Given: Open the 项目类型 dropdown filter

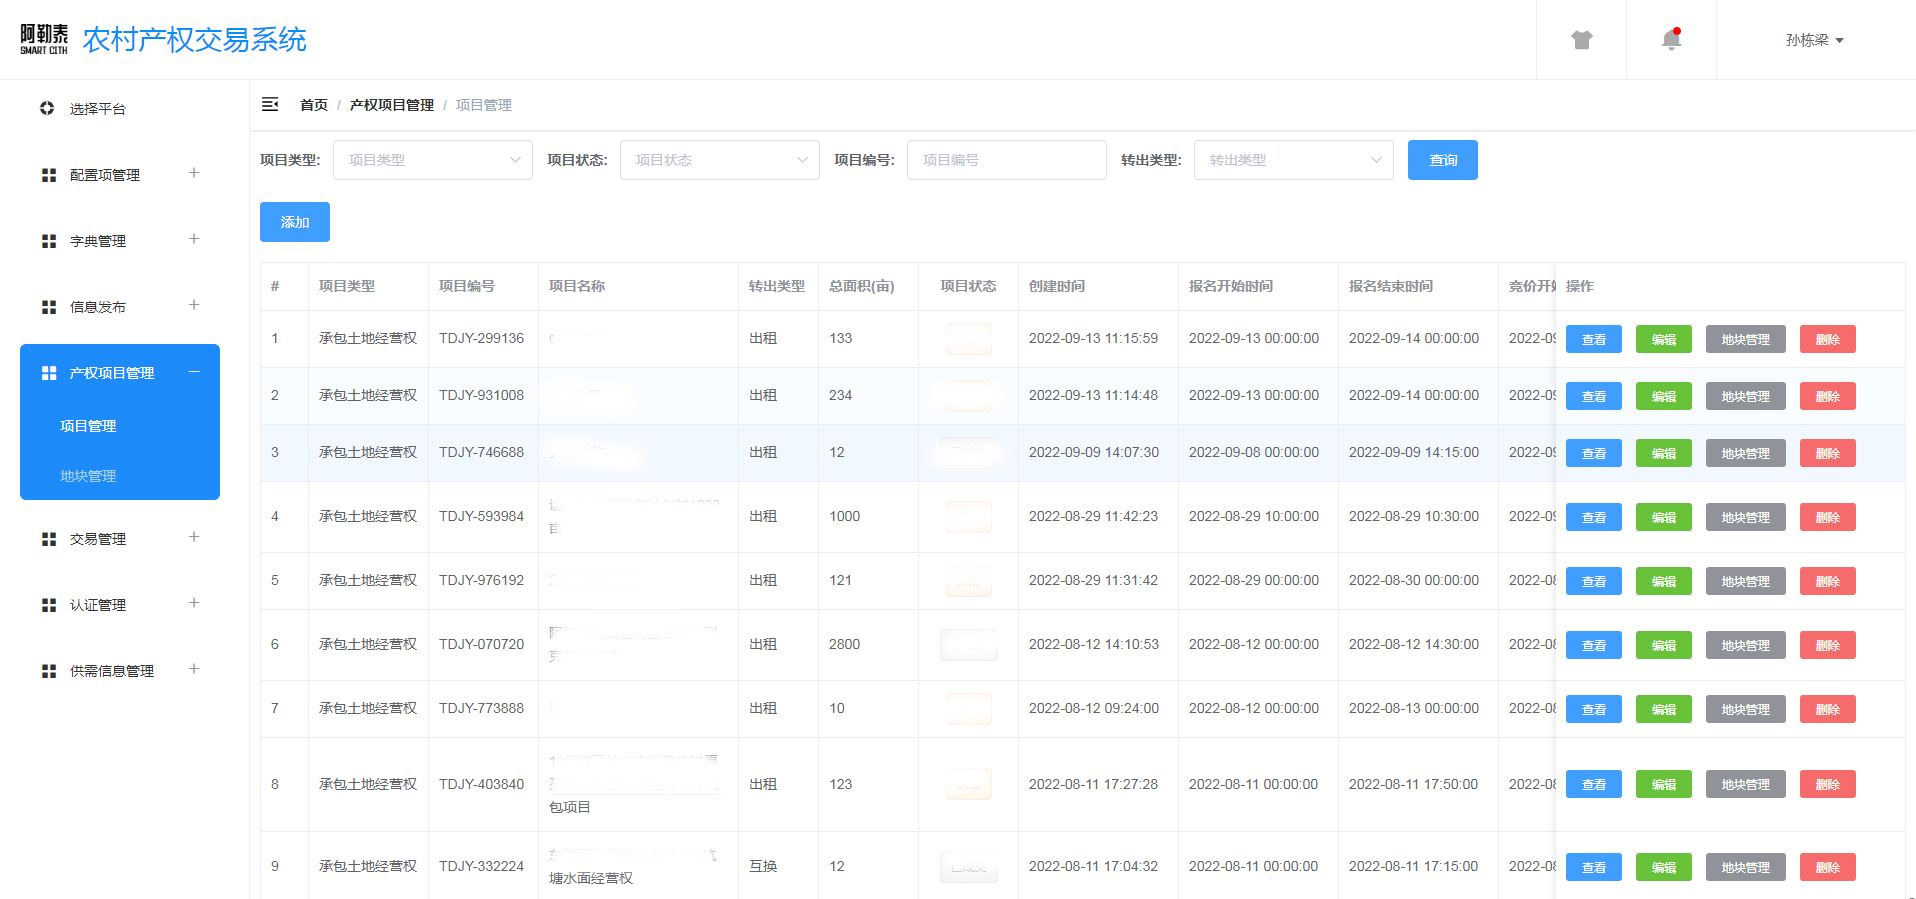Looking at the screenshot, I should point(433,160).
